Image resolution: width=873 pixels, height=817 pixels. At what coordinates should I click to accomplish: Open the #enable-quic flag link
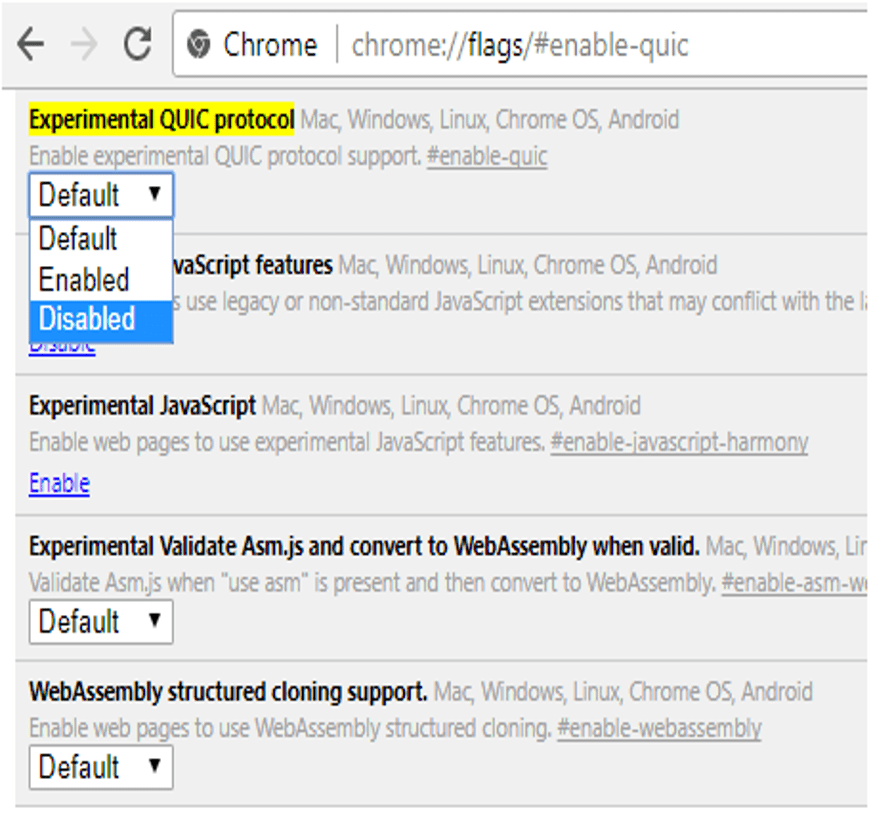489,157
